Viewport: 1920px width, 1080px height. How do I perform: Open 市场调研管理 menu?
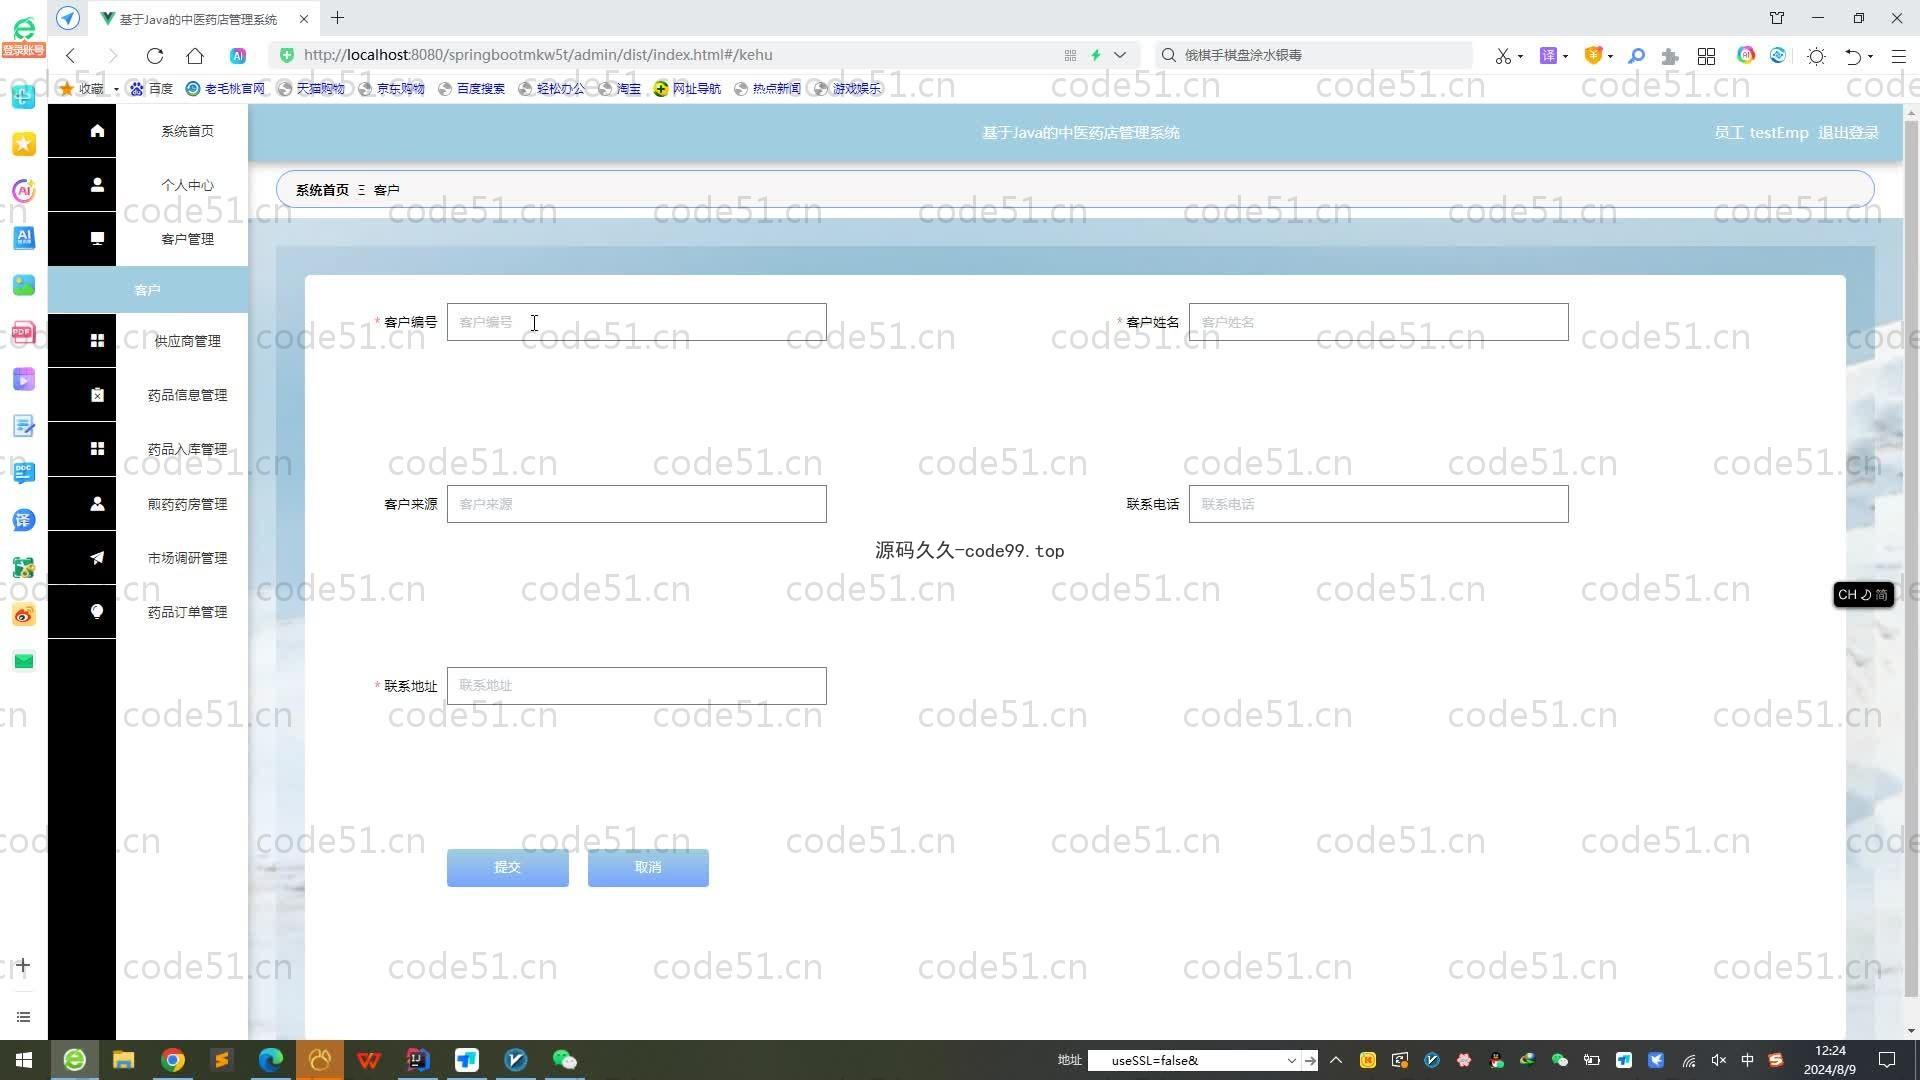click(187, 558)
